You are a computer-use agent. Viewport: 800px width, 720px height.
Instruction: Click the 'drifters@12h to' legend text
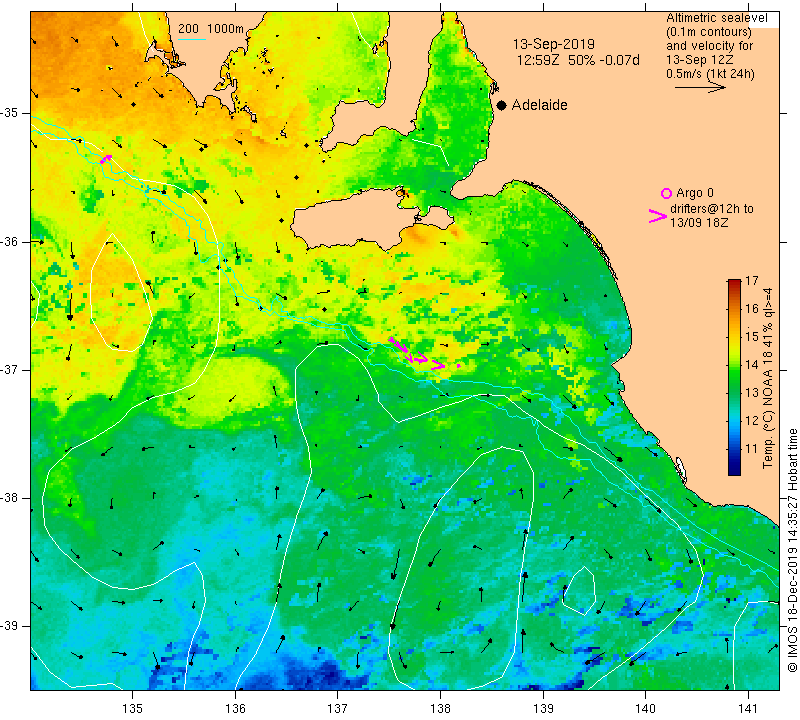tap(712, 209)
